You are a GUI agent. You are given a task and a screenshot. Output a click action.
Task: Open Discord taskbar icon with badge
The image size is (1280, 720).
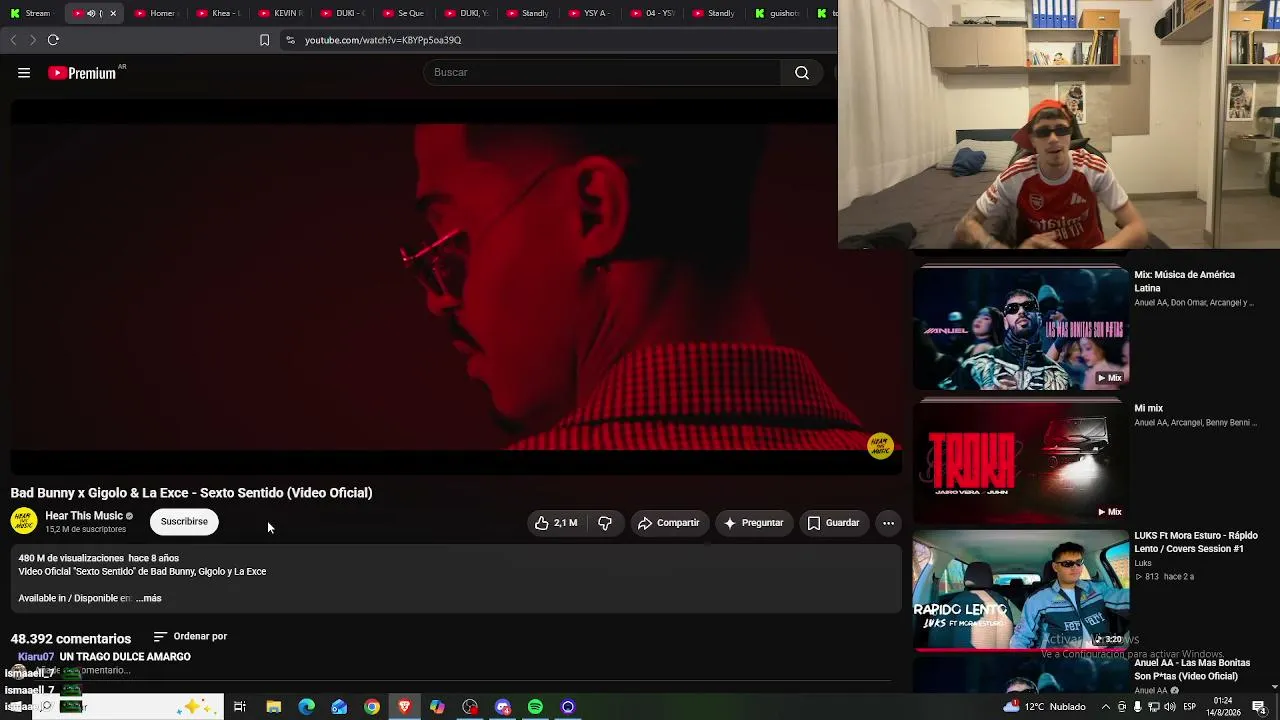(x=503, y=707)
